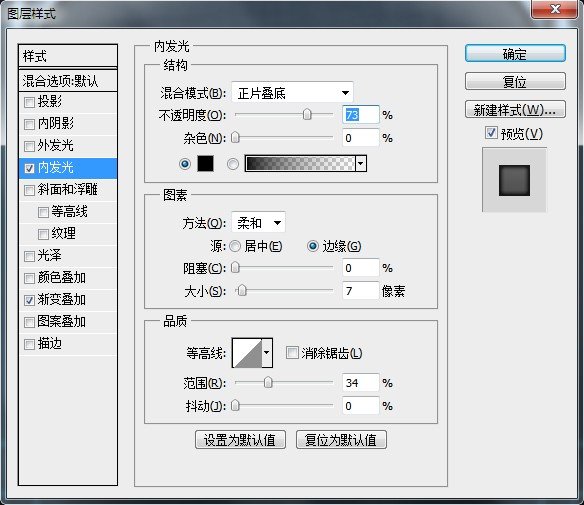Select the gradient glow radio button
The height and width of the screenshot is (505, 584).
[x=233, y=164]
